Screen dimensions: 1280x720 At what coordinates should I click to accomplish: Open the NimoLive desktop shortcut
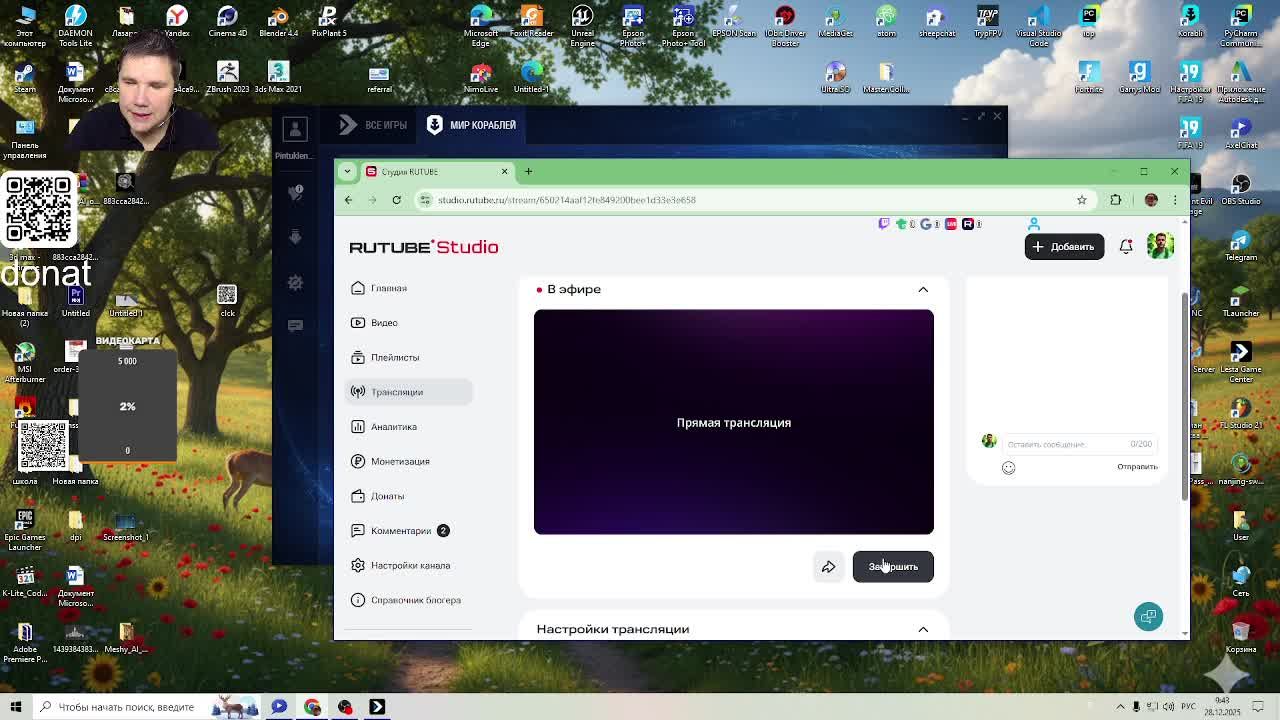(x=481, y=77)
